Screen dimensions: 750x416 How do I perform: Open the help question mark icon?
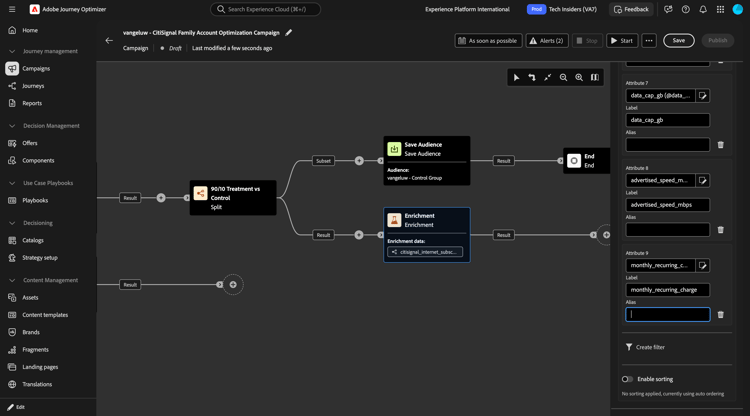(685, 9)
